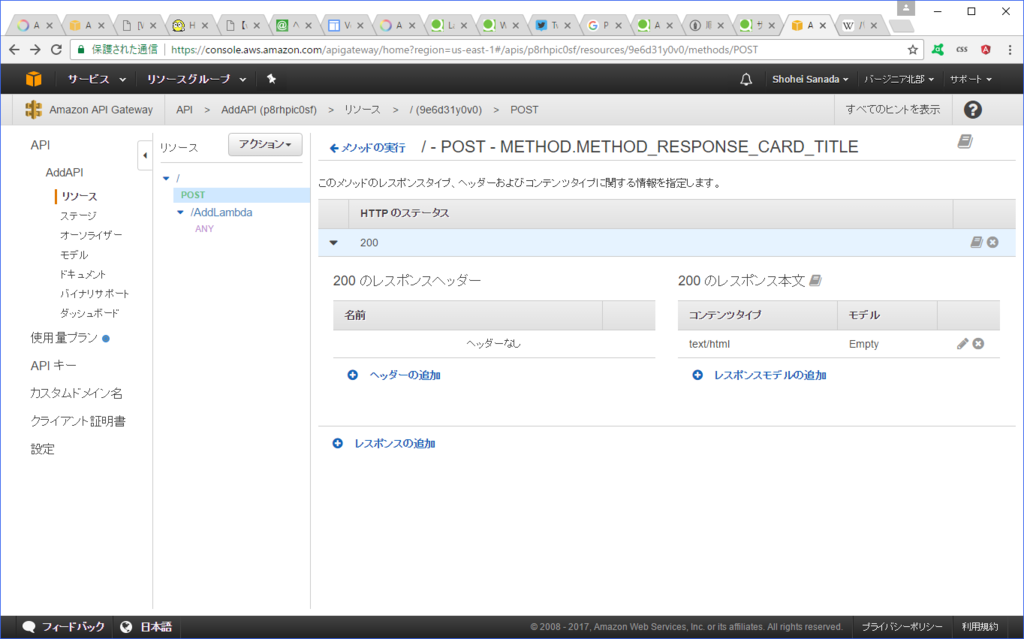Select モデル in the left sidebar
This screenshot has height=639, width=1024.
74,255
